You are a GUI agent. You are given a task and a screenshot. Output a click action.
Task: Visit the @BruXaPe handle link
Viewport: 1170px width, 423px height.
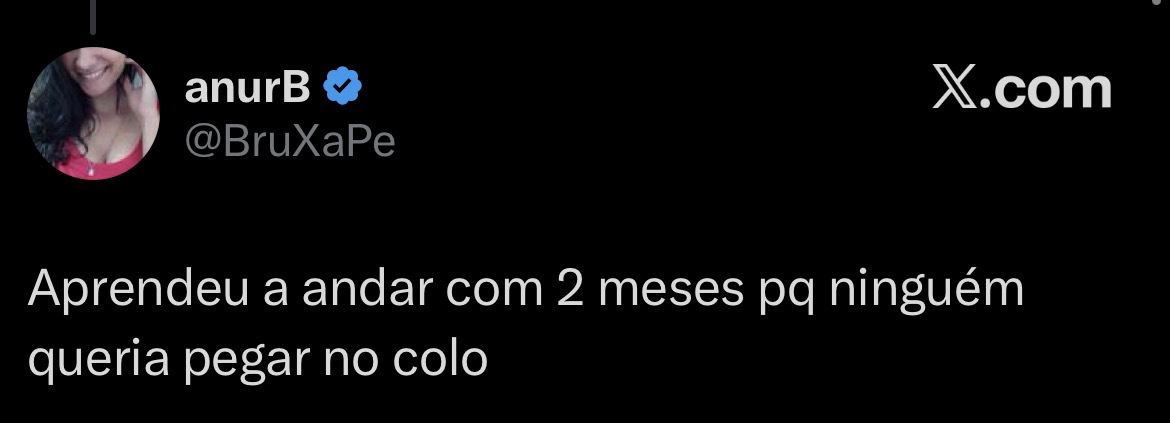[x=290, y=141]
